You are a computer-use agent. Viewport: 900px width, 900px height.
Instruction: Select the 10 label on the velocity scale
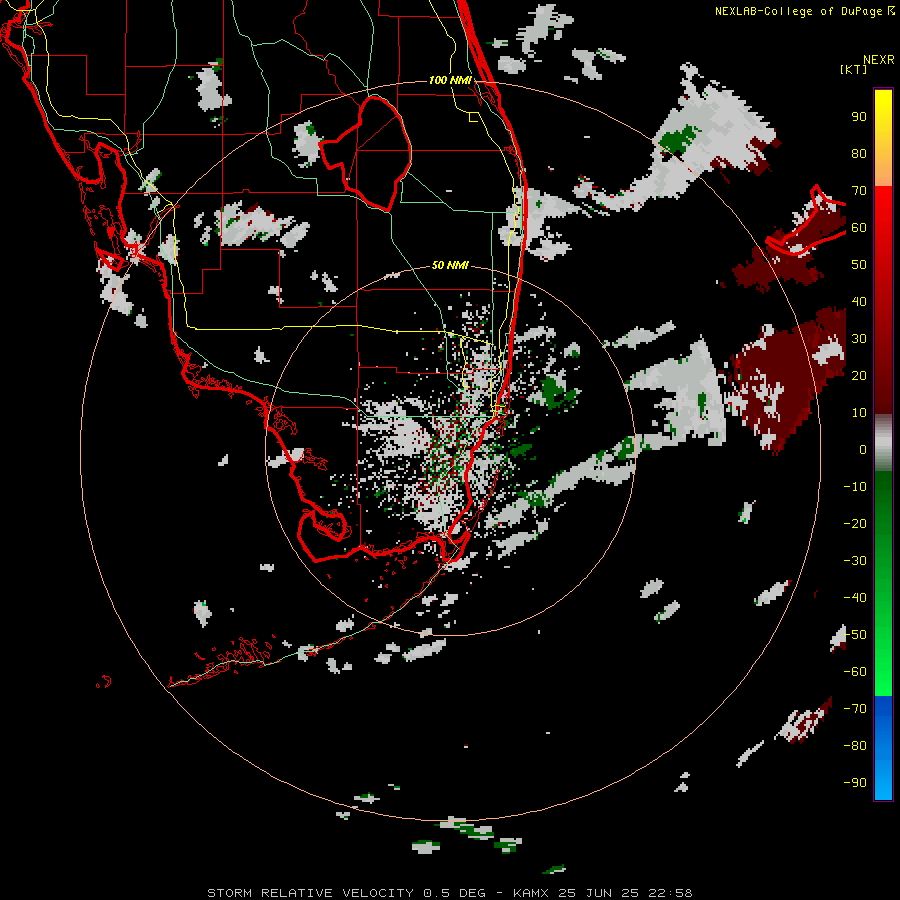pyautogui.click(x=859, y=413)
